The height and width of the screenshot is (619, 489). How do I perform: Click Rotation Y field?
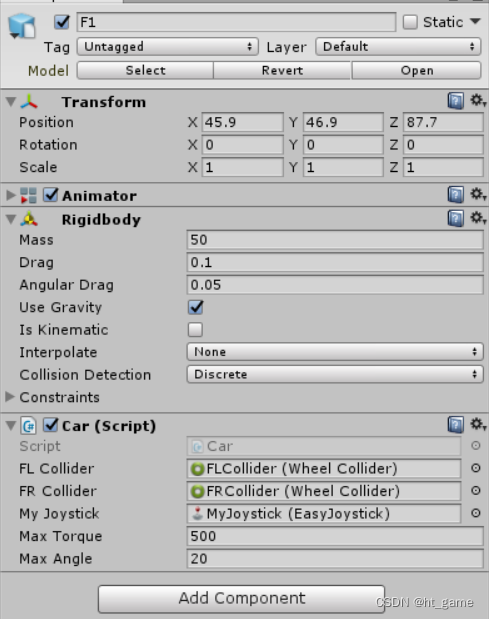[343, 145]
